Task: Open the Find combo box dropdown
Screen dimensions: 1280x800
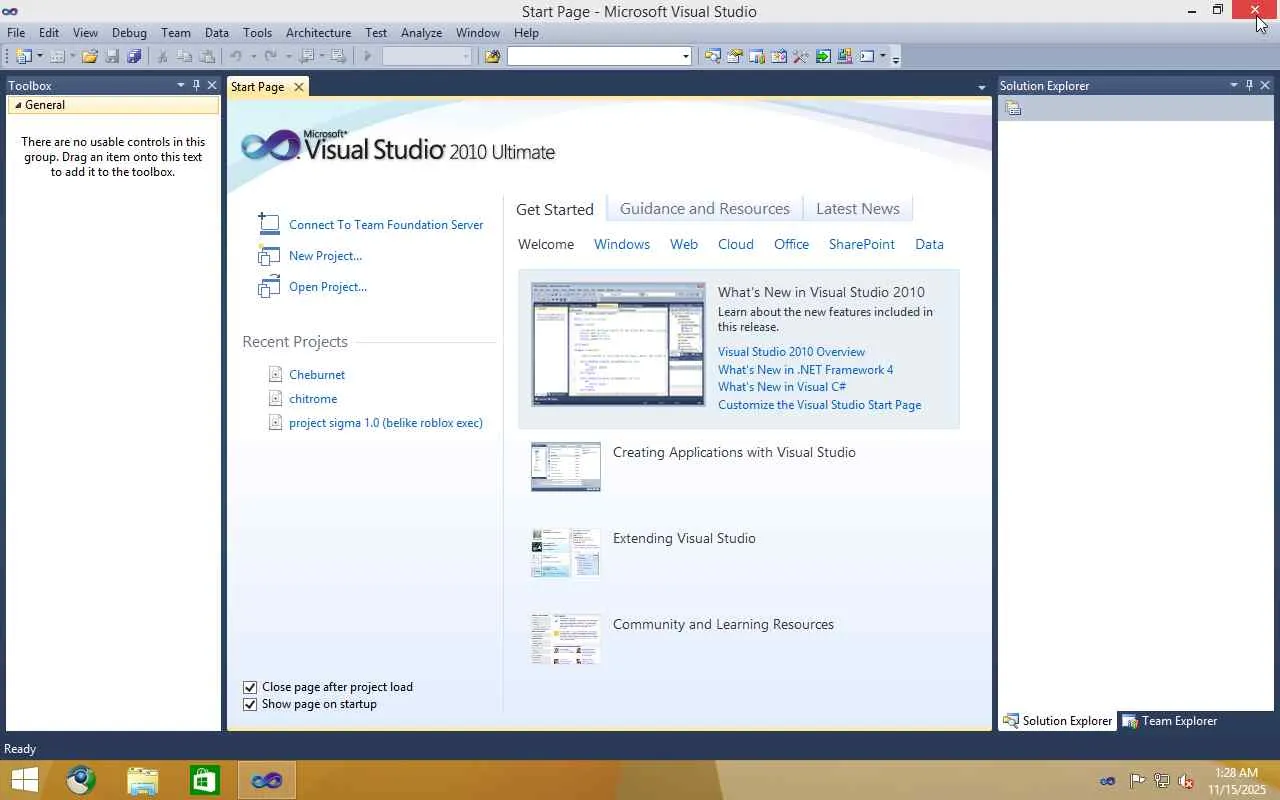Action: pos(686,57)
